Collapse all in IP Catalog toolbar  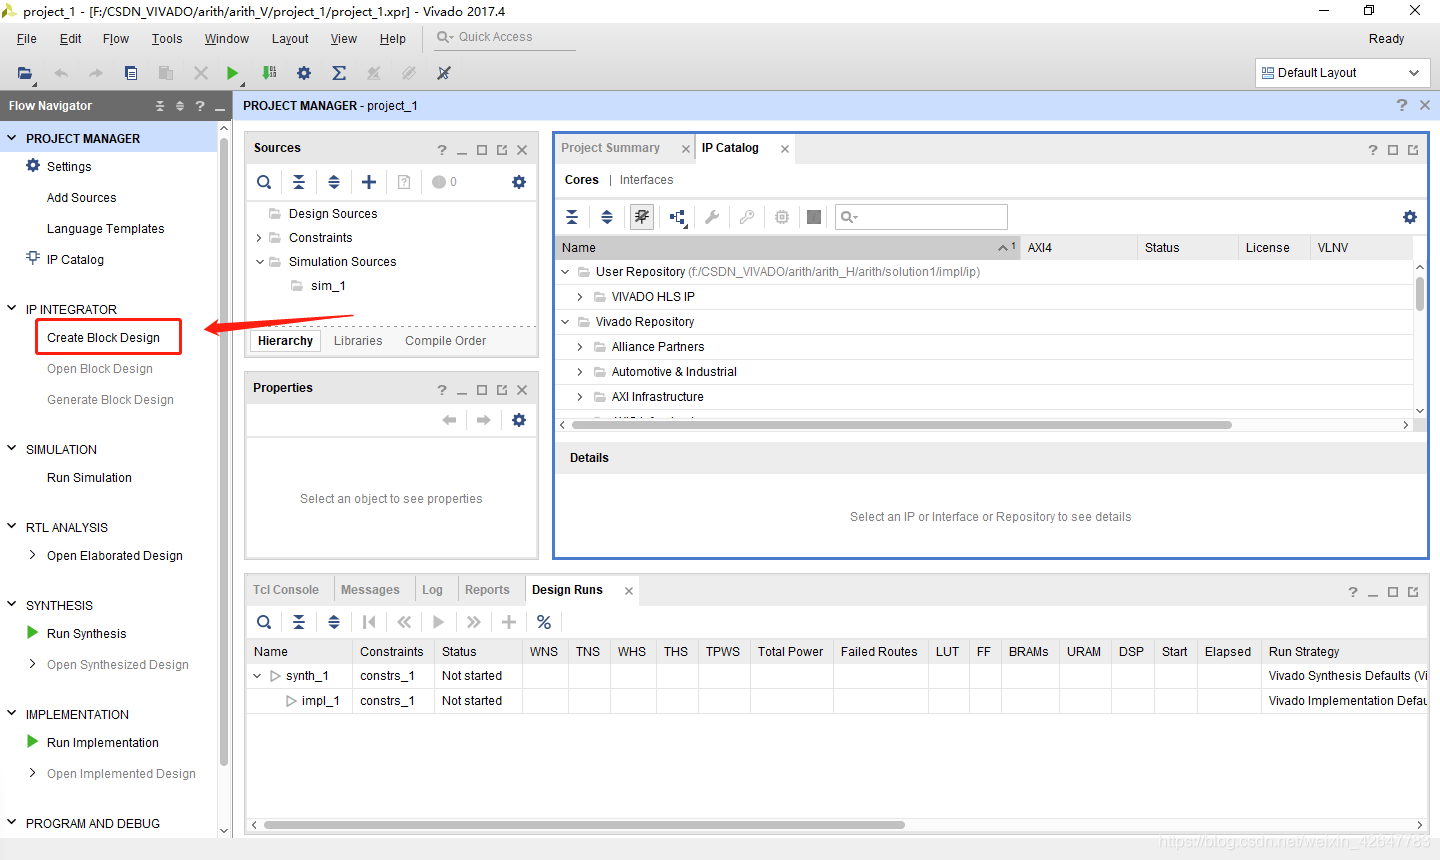(x=572, y=217)
